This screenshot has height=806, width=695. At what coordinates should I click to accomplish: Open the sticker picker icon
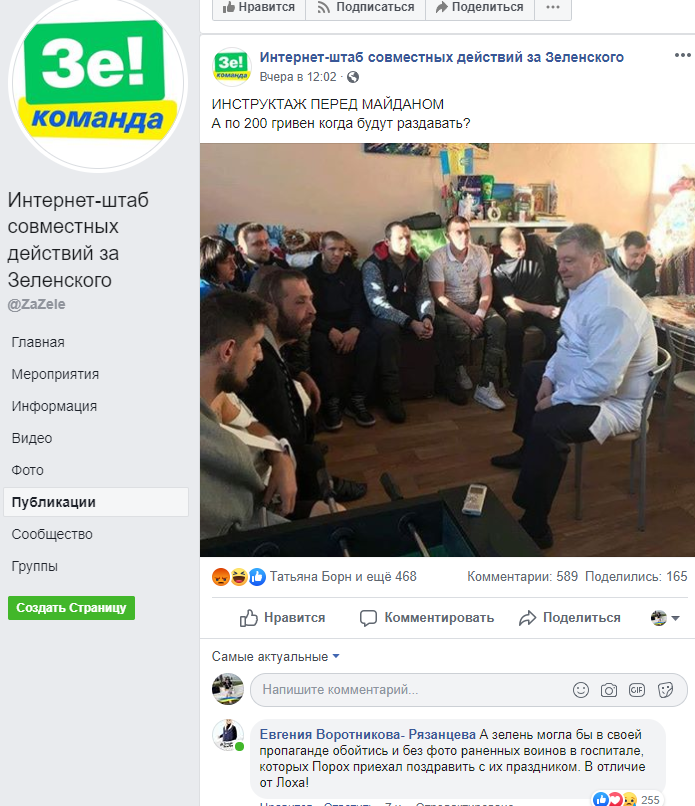665,690
